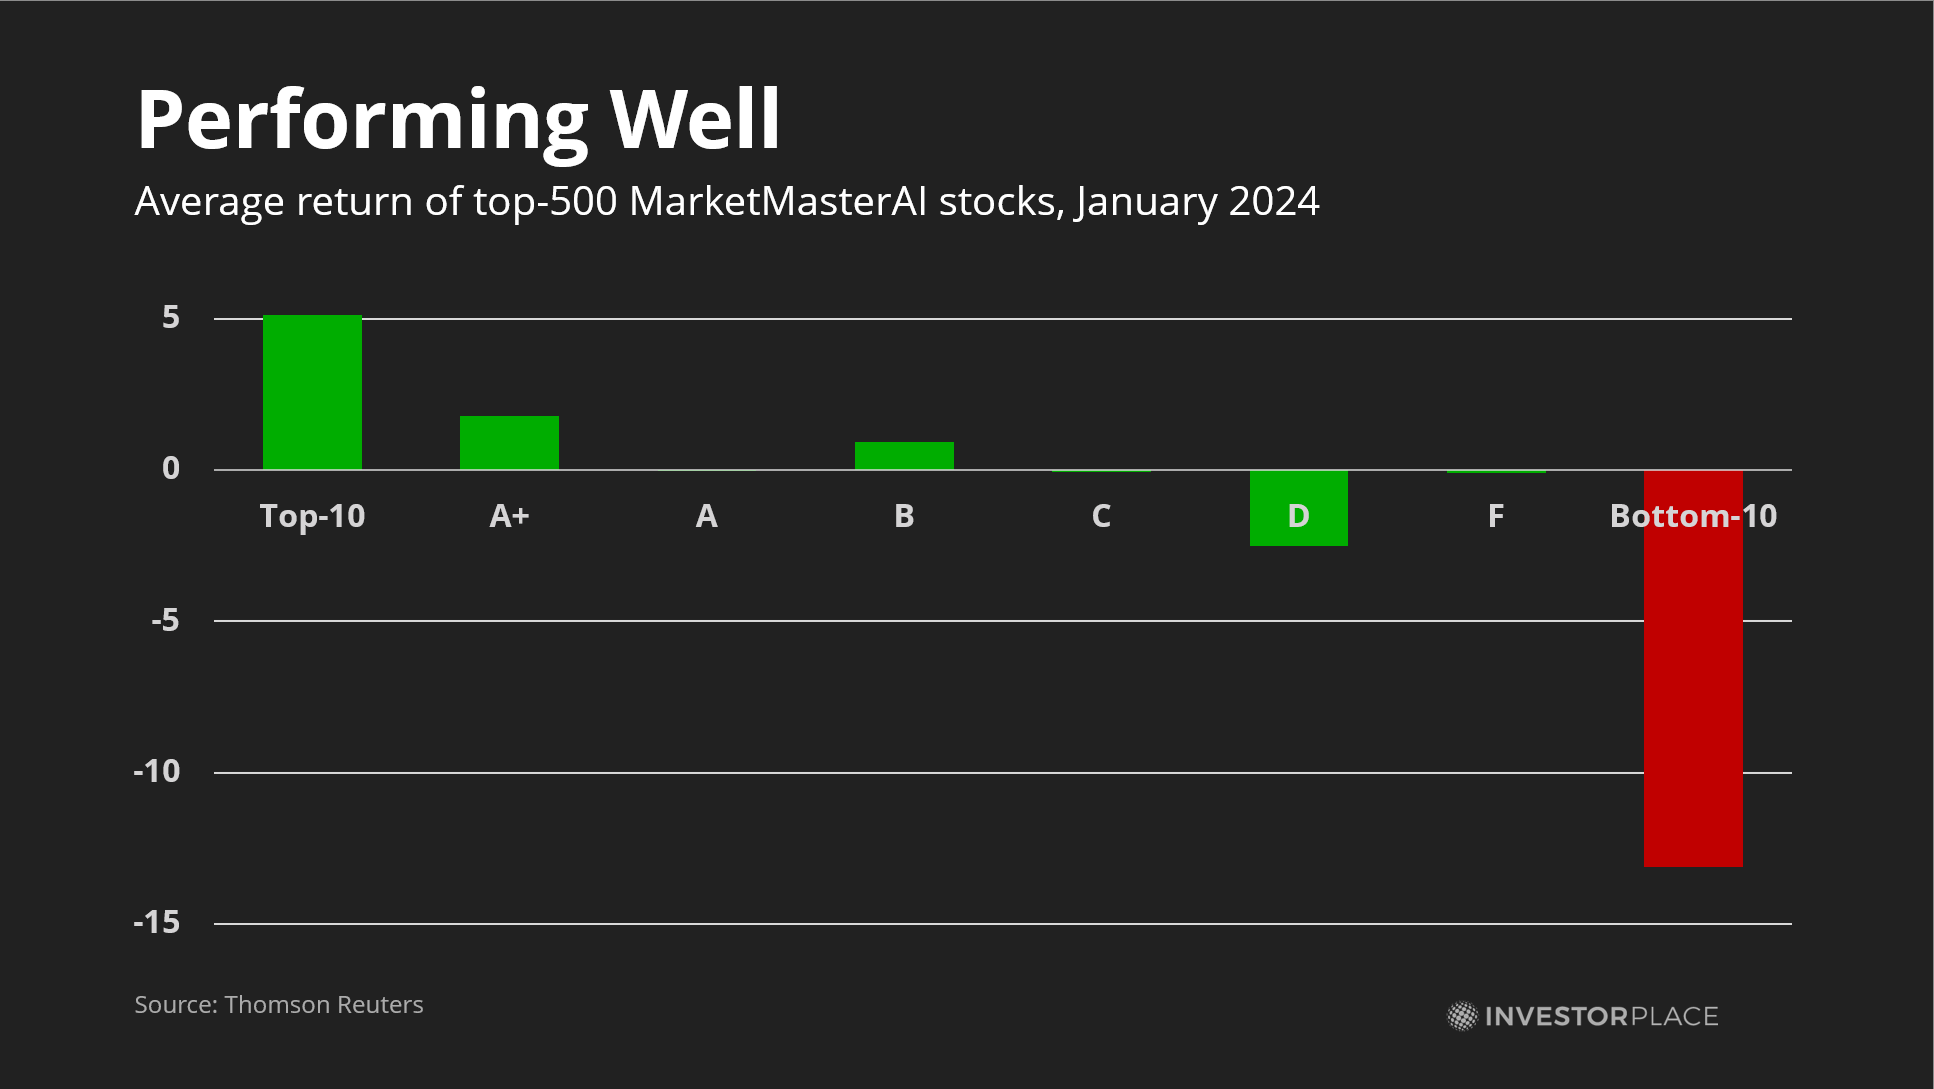The width and height of the screenshot is (1934, 1089).
Task: Click the F category label
Action: point(1495,516)
